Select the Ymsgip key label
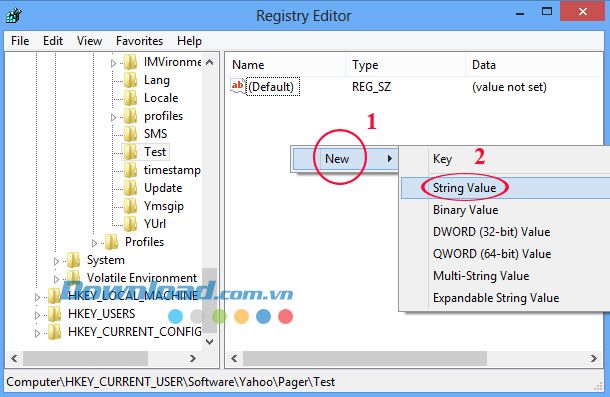610x397 pixels. [163, 206]
